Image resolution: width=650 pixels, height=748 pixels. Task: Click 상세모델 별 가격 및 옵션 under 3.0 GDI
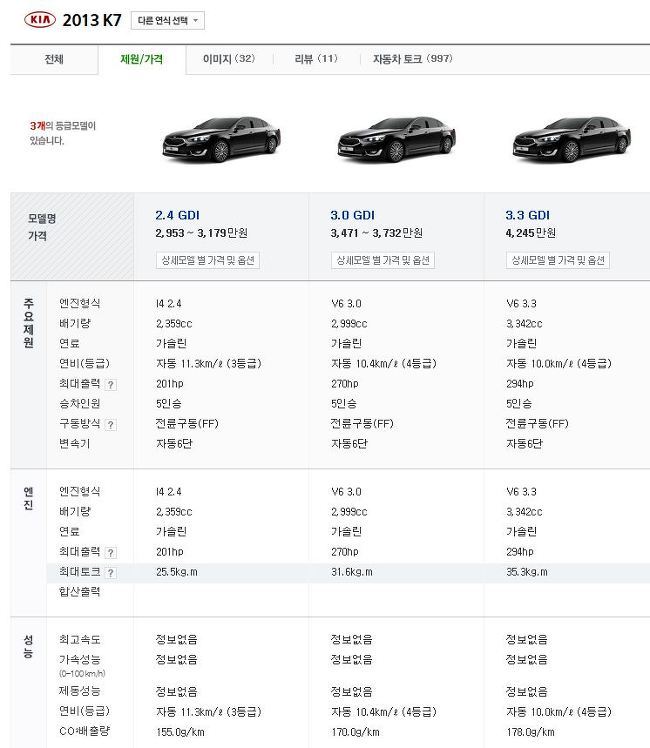(x=383, y=260)
